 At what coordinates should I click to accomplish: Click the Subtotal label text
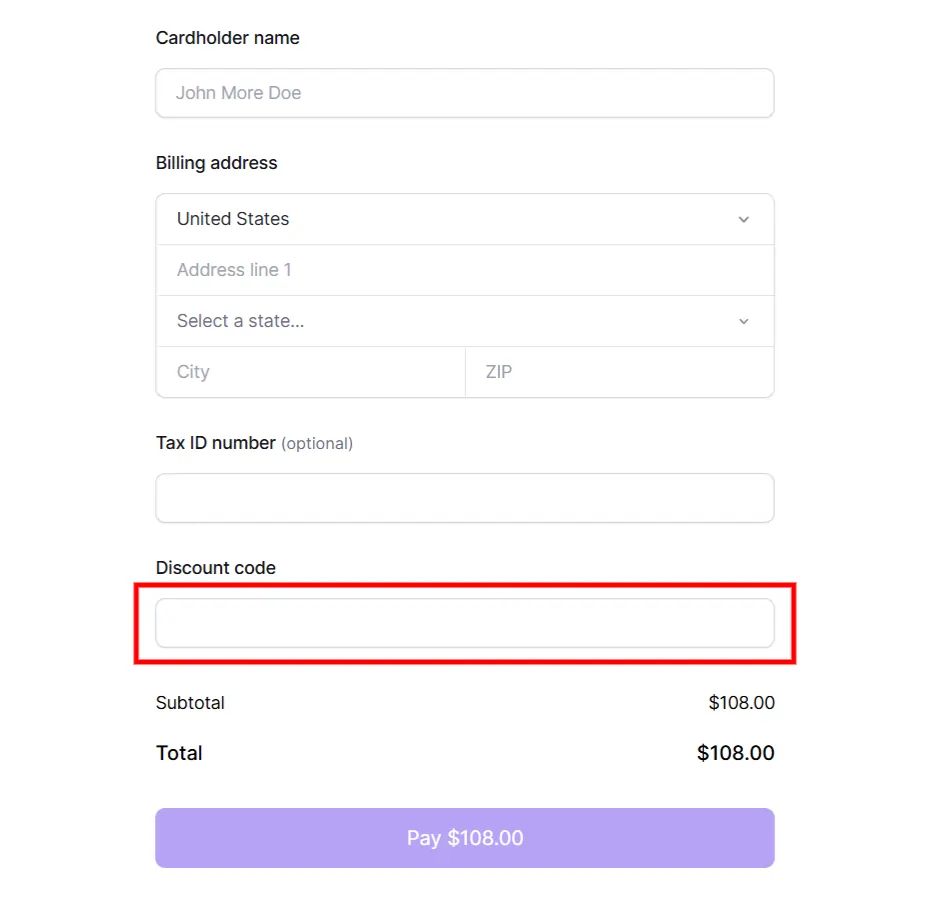(x=190, y=703)
